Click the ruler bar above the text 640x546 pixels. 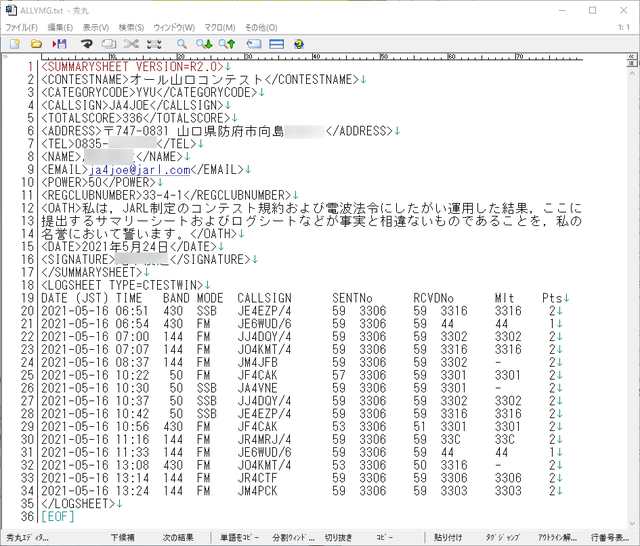(x=311, y=57)
